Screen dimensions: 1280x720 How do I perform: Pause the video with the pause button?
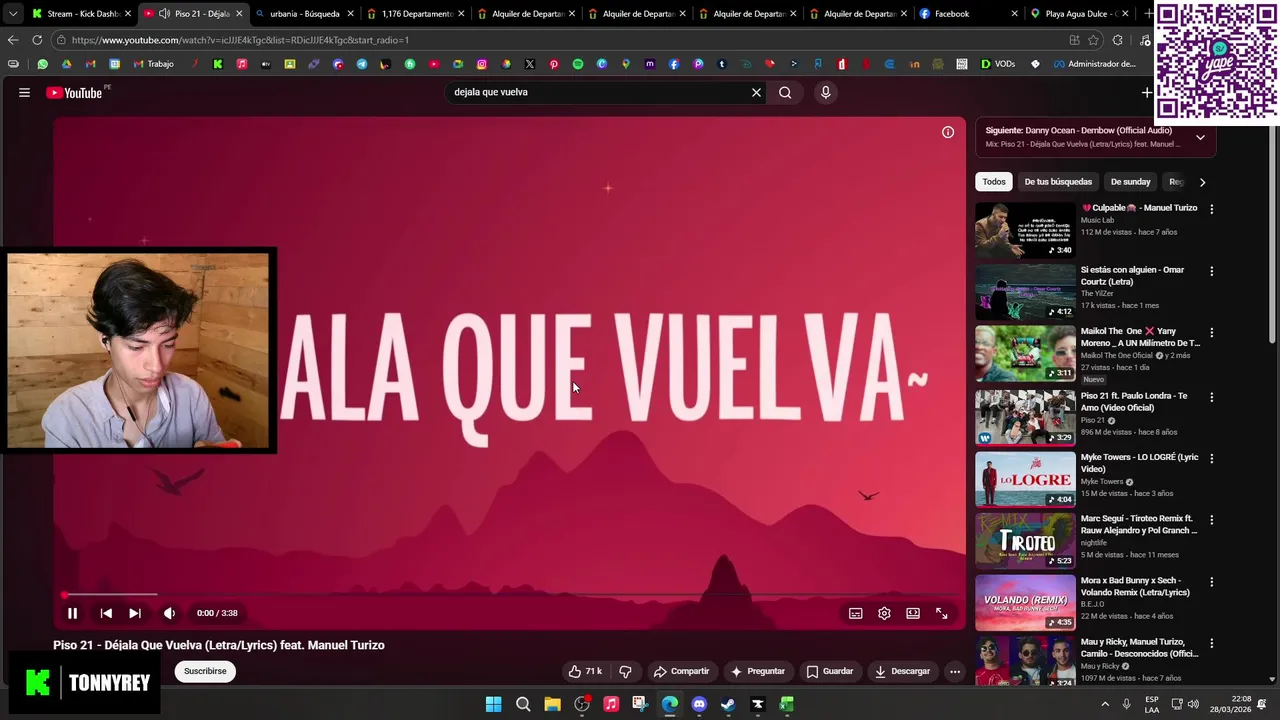[72, 613]
